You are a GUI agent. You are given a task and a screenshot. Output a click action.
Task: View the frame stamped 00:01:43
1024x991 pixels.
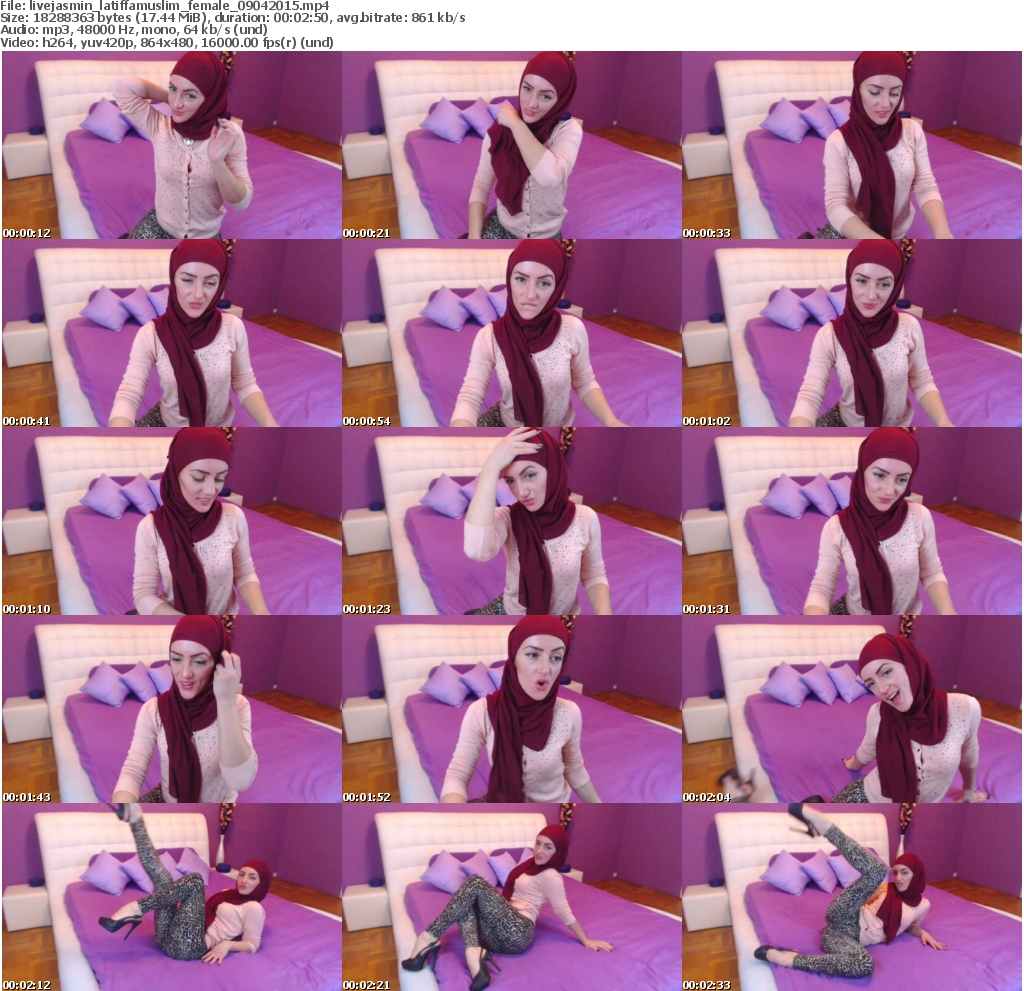172,709
